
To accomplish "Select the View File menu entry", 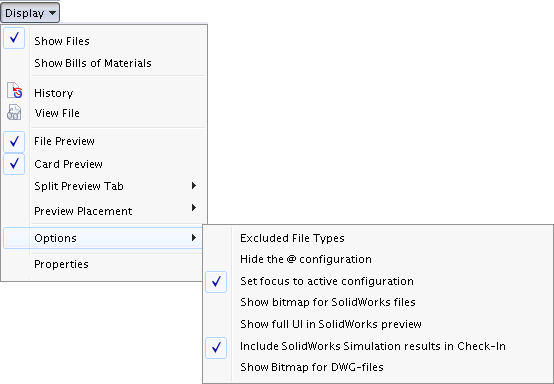I will [x=57, y=113].
